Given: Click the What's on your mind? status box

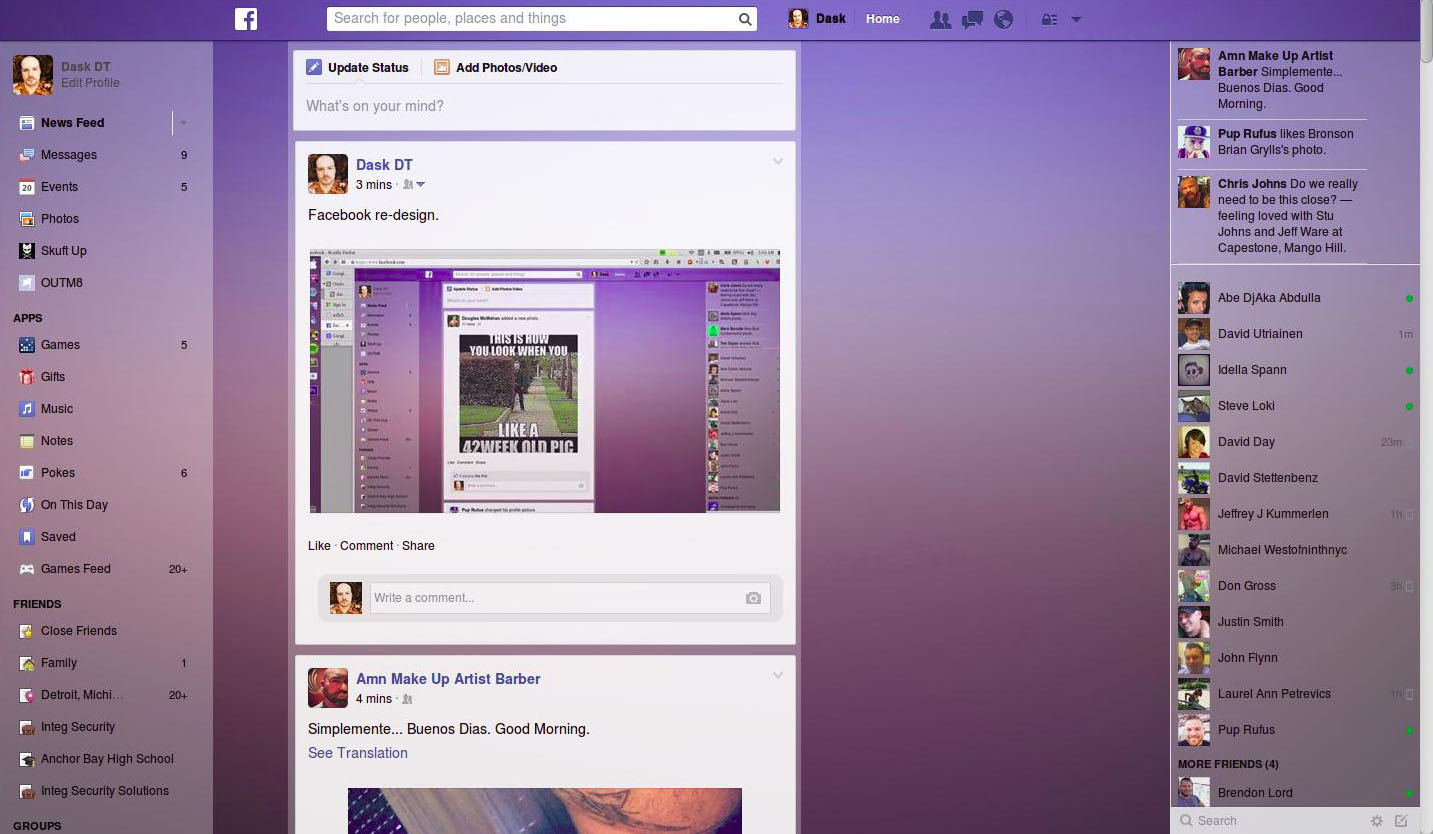Looking at the screenshot, I should tap(545, 106).
